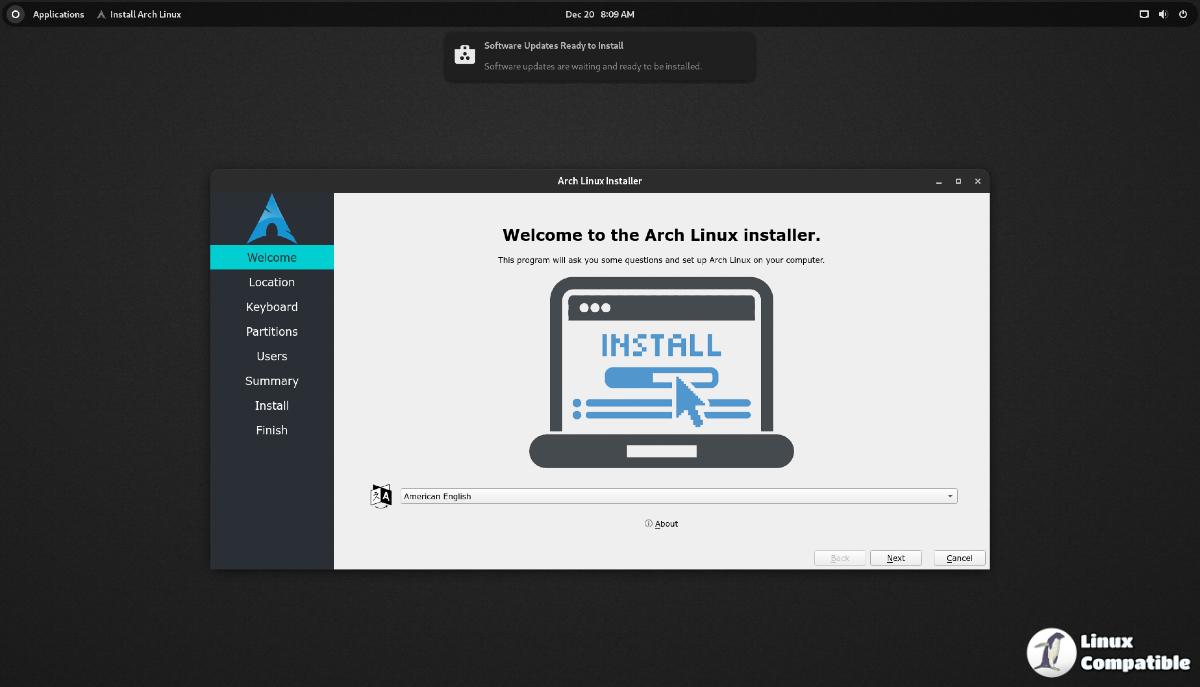
Task: Select the Location step in the sidebar
Action: click(272, 282)
